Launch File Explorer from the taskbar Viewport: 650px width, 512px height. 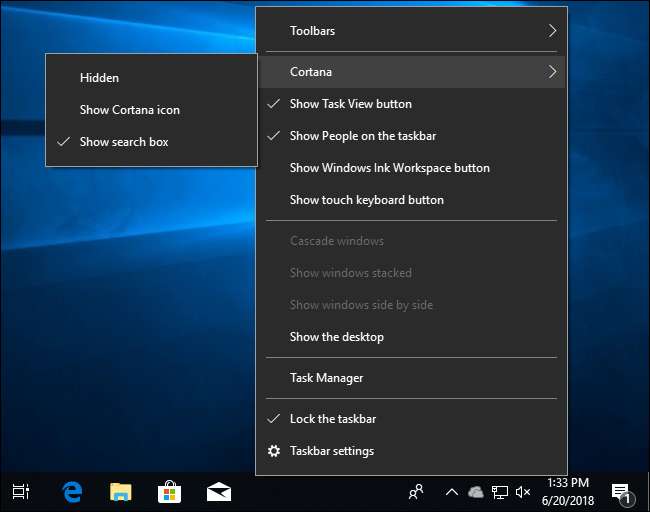pos(121,491)
